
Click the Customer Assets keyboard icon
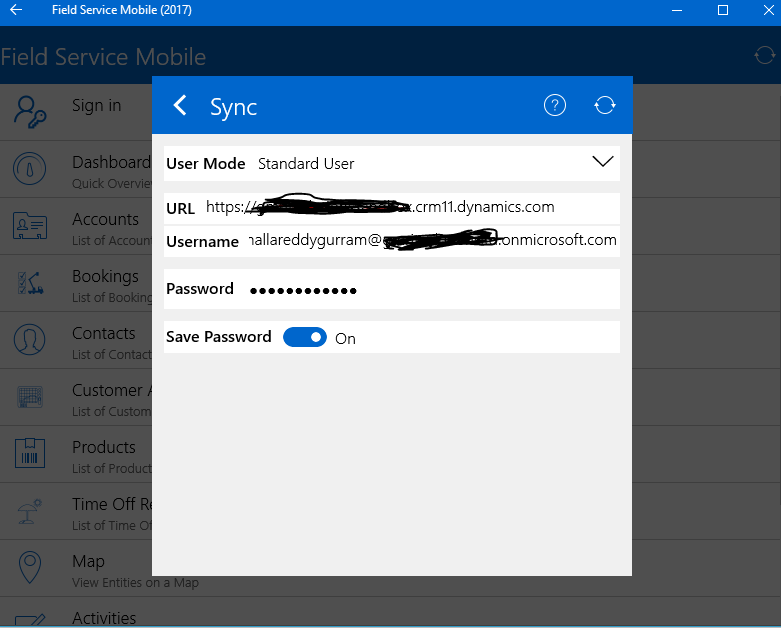[30, 397]
